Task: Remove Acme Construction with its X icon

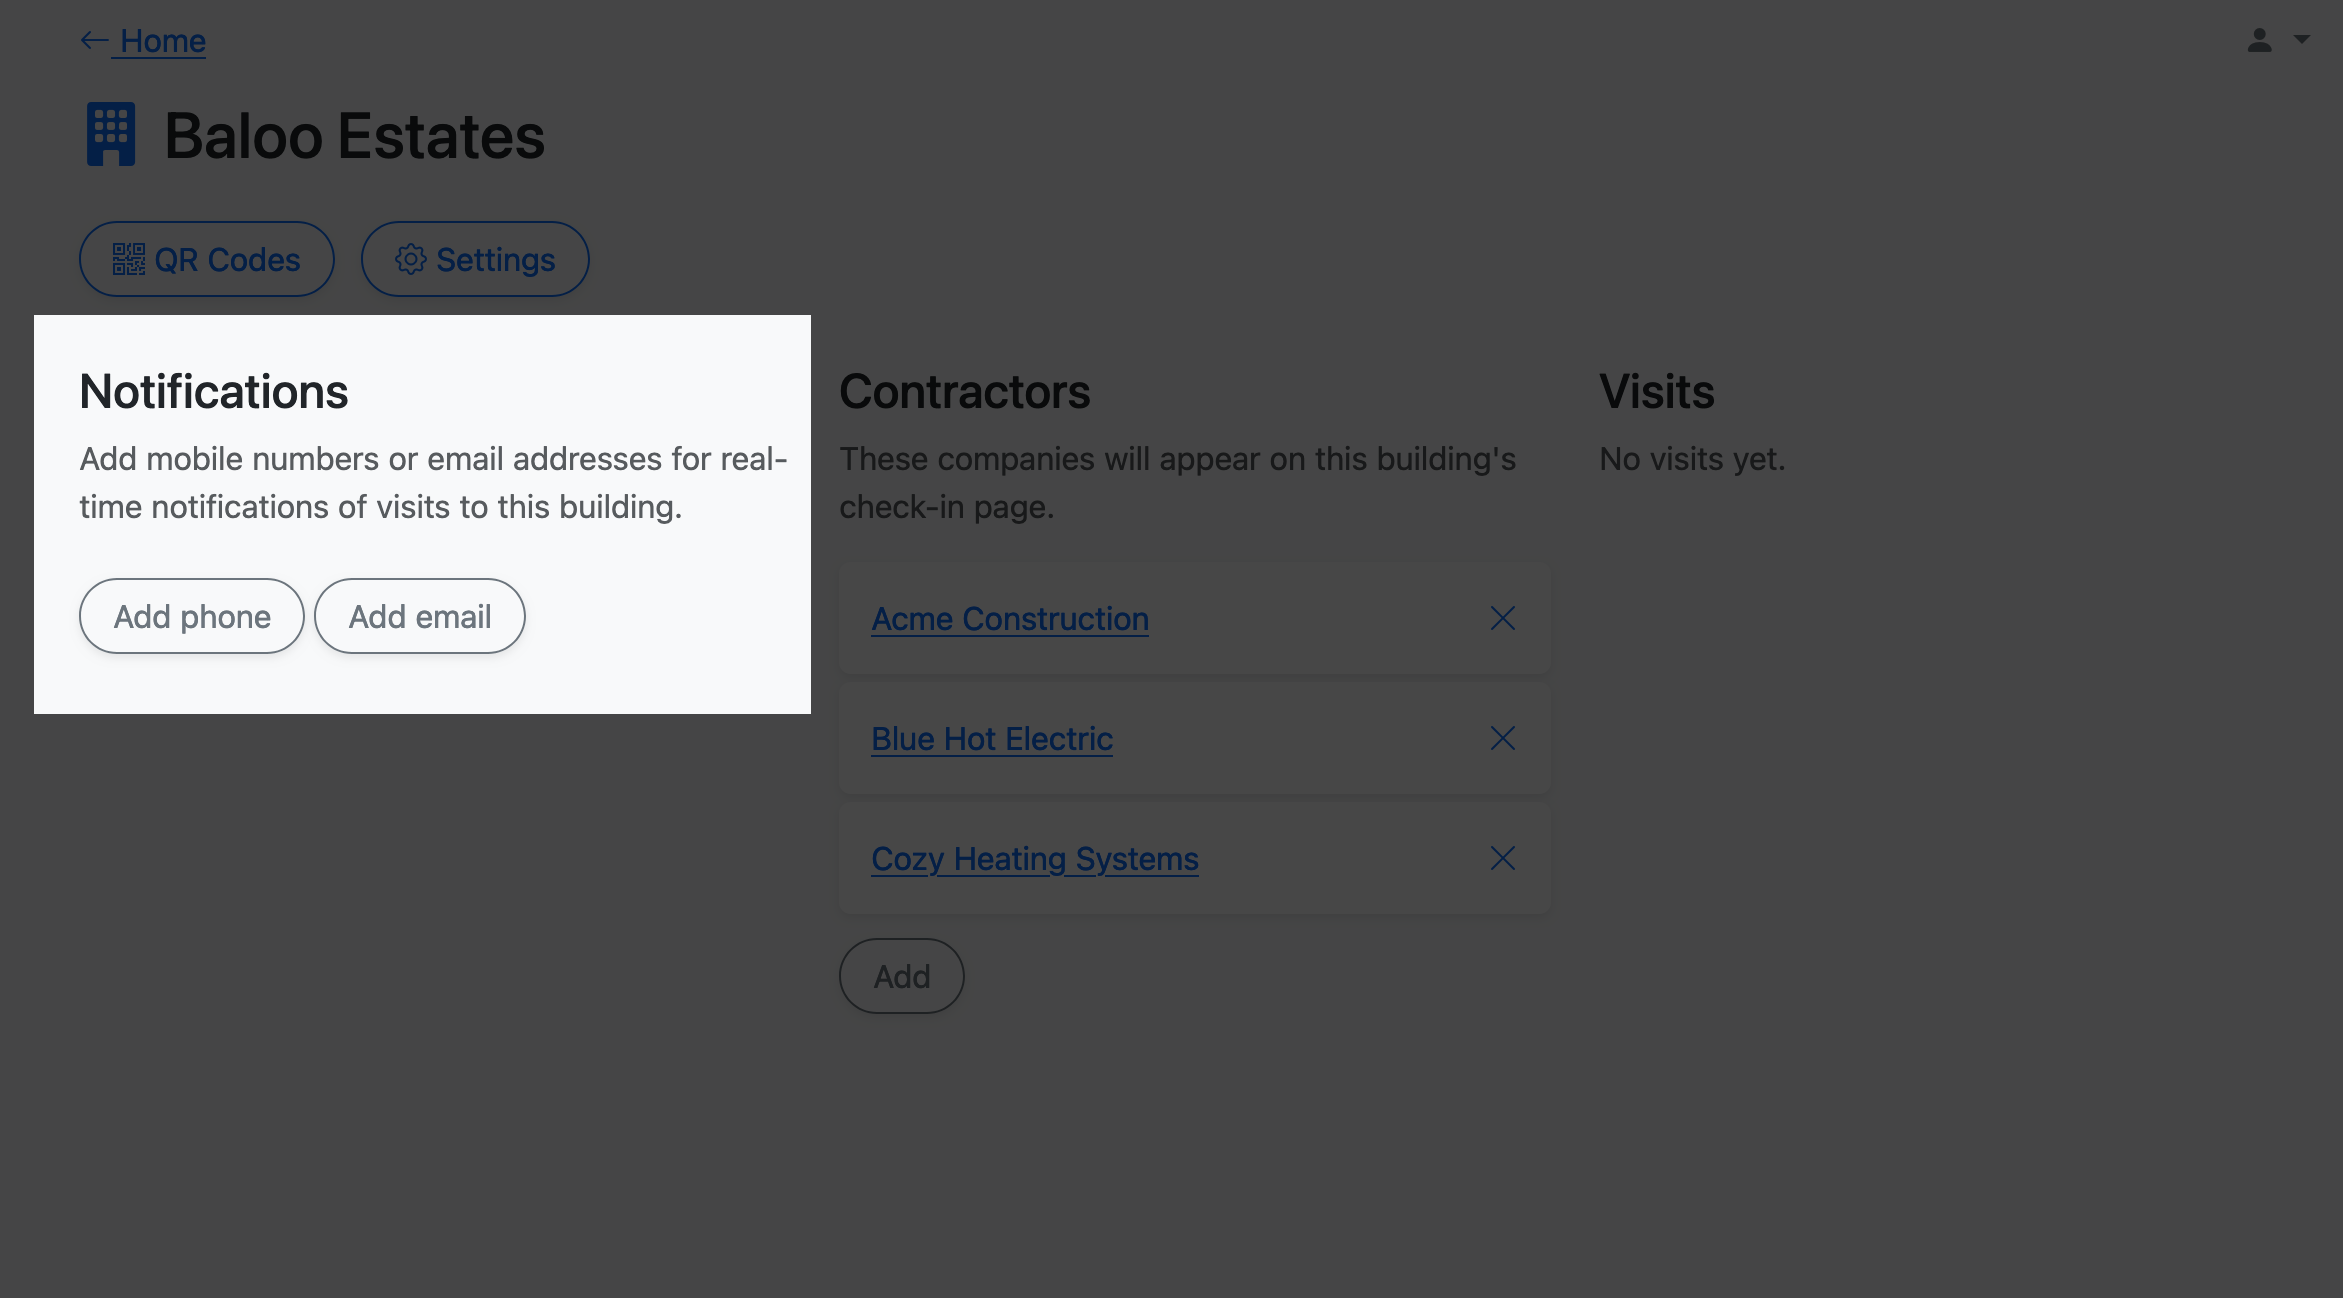Action: [1502, 619]
